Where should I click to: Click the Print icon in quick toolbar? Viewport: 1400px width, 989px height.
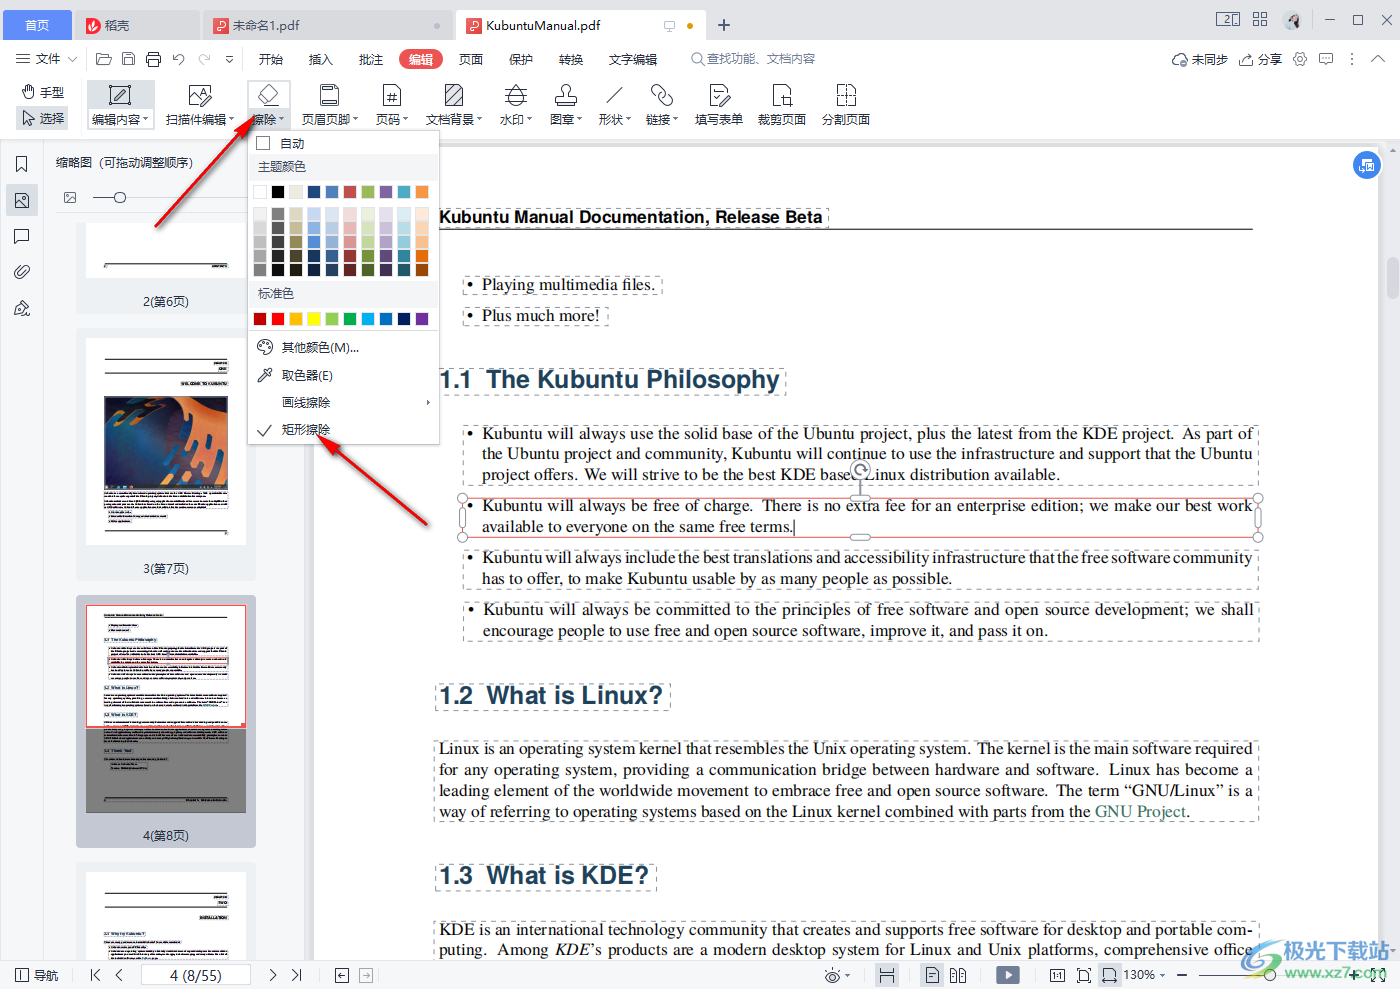point(153,60)
